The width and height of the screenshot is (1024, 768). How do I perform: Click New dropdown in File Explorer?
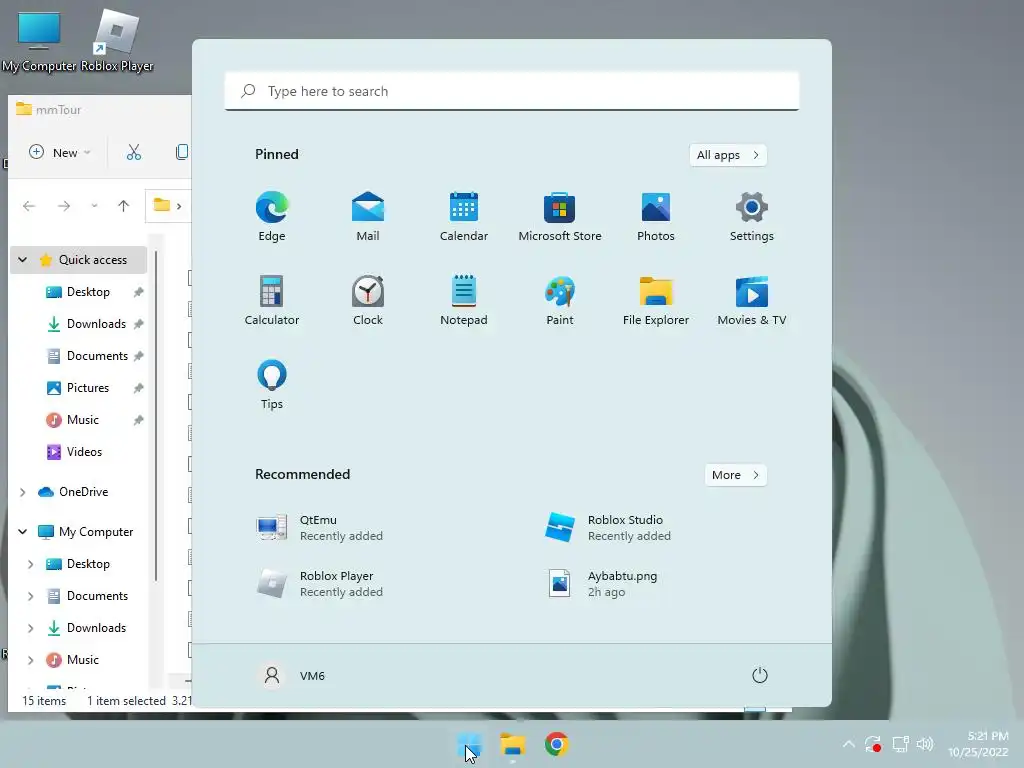(60, 152)
